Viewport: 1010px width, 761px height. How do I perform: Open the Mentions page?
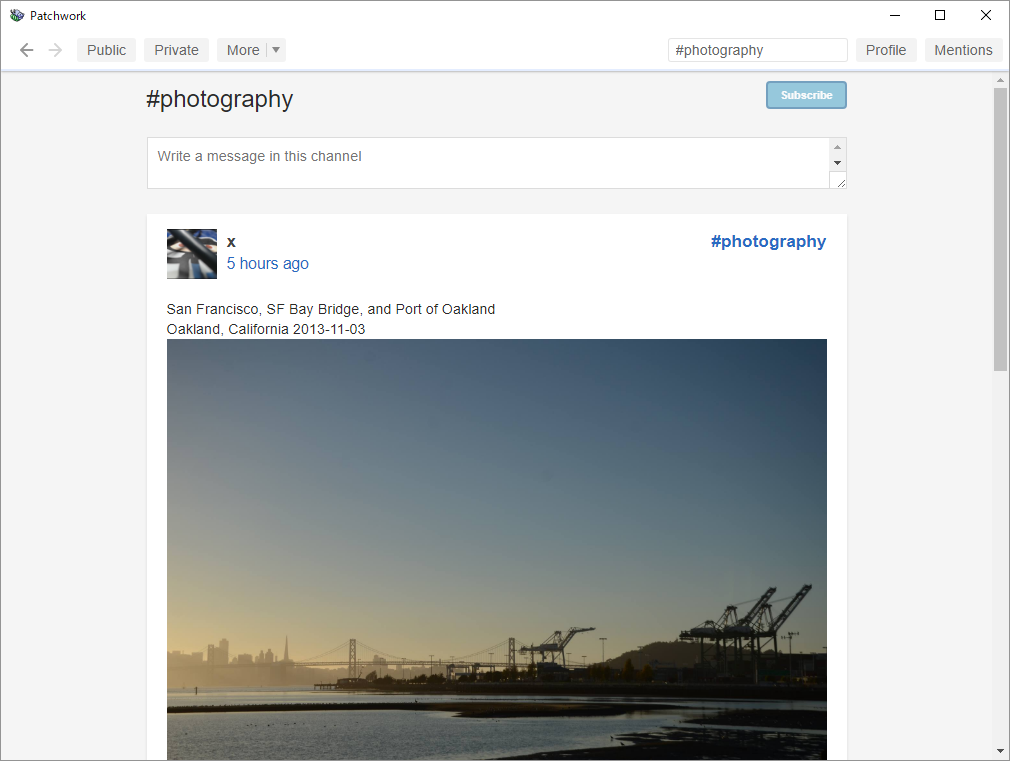pyautogui.click(x=963, y=50)
